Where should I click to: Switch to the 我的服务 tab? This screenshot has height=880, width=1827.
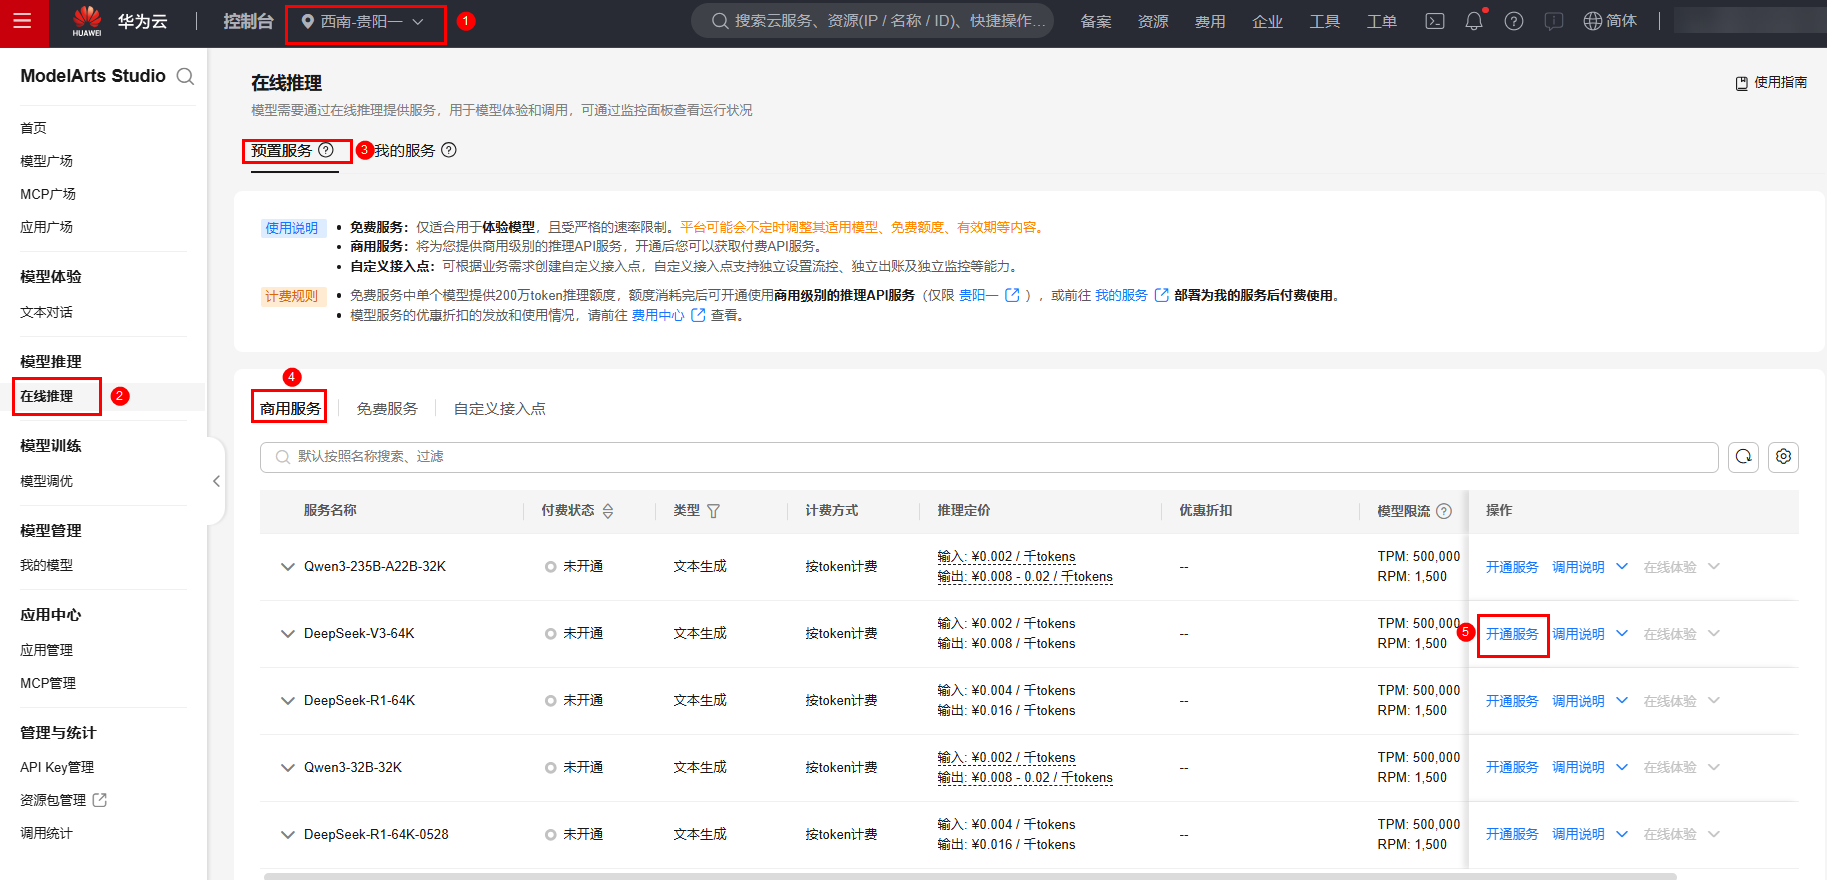pyautogui.click(x=405, y=150)
